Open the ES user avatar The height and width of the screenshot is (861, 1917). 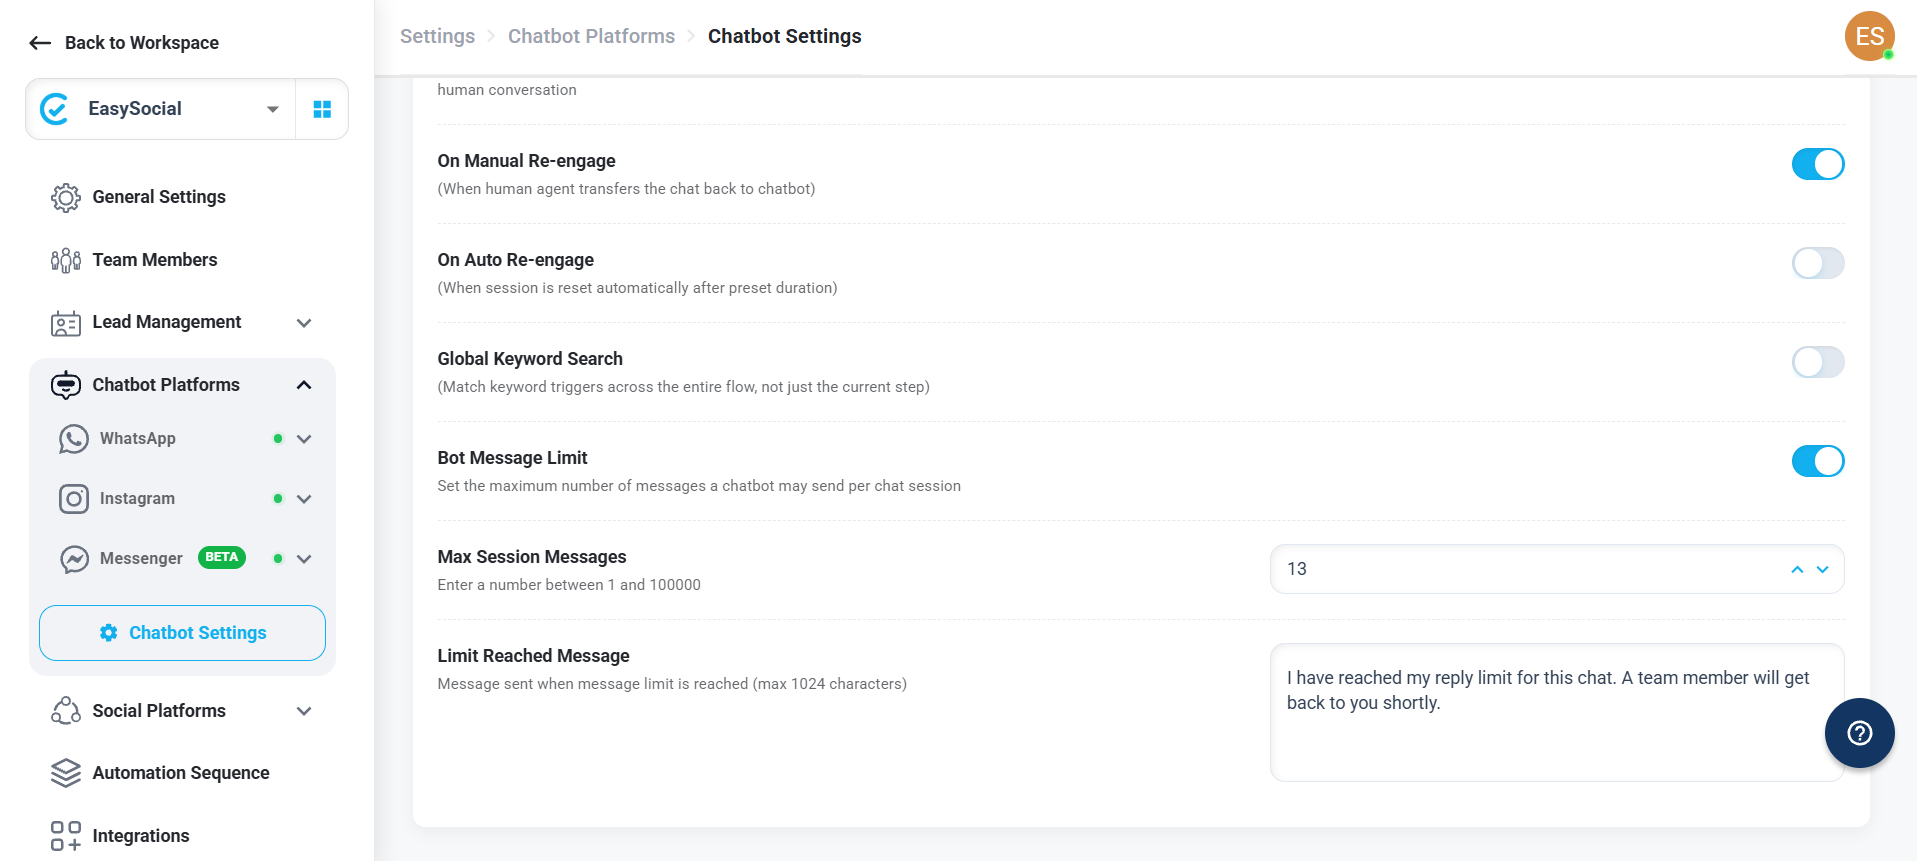[x=1870, y=36]
